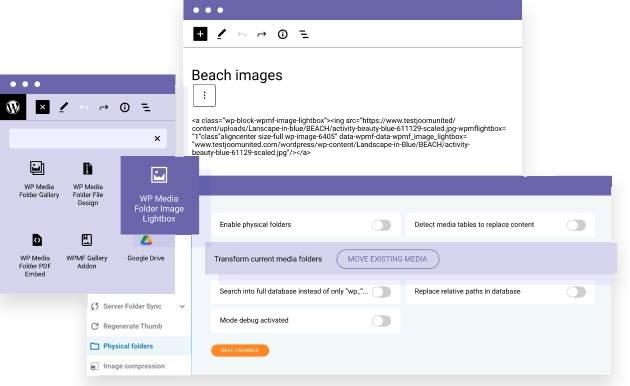
Task: Insert the WPMF Gallery Addon block
Action: coord(87,251)
